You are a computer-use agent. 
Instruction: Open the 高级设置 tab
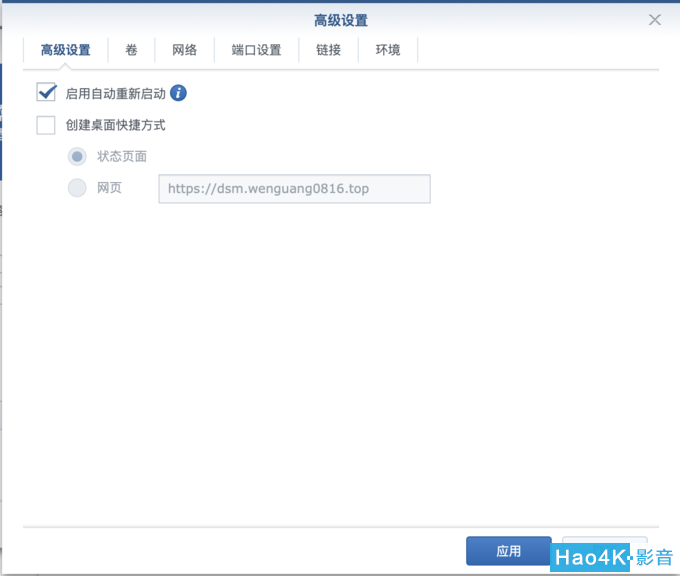click(65, 50)
